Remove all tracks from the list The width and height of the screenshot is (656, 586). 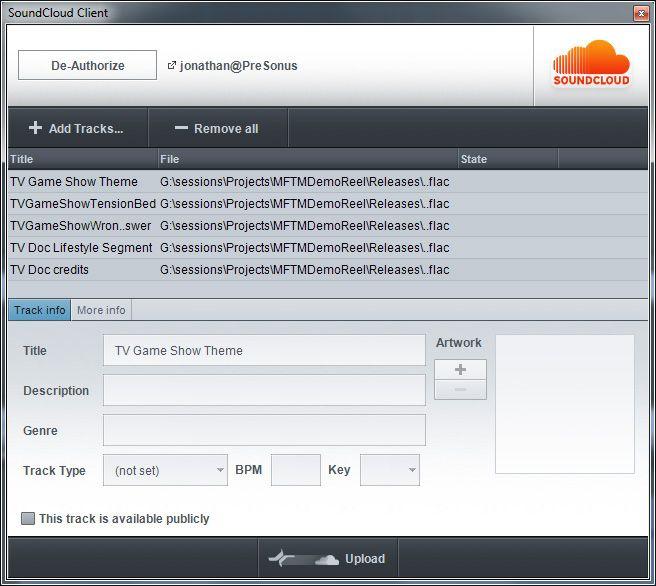point(218,128)
